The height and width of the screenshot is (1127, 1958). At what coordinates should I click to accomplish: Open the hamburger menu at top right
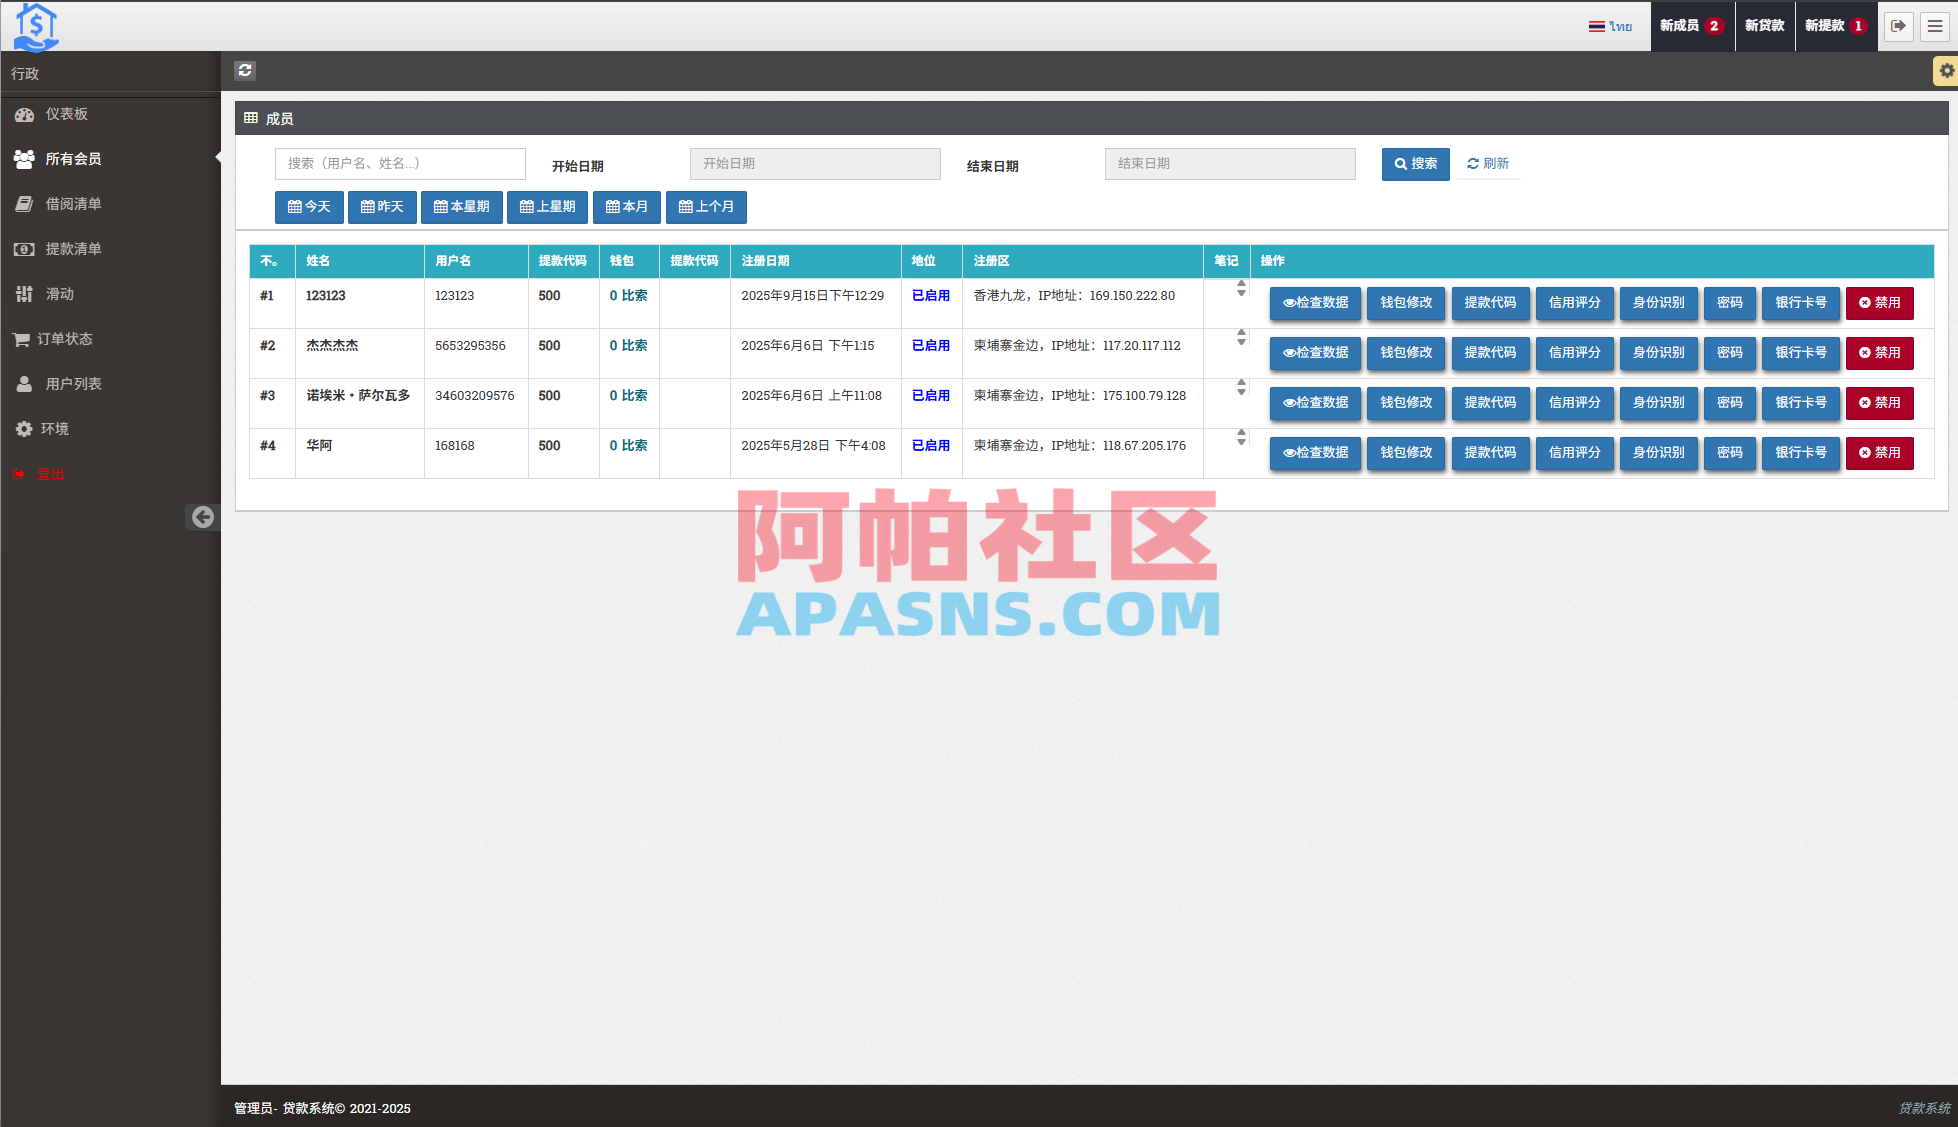pyautogui.click(x=1935, y=26)
